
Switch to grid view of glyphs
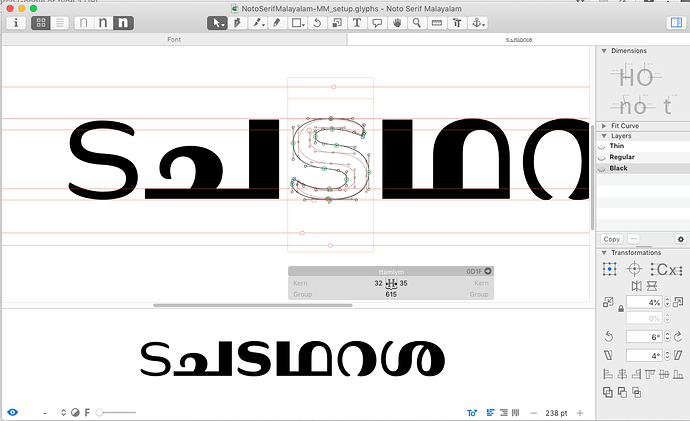(40, 23)
